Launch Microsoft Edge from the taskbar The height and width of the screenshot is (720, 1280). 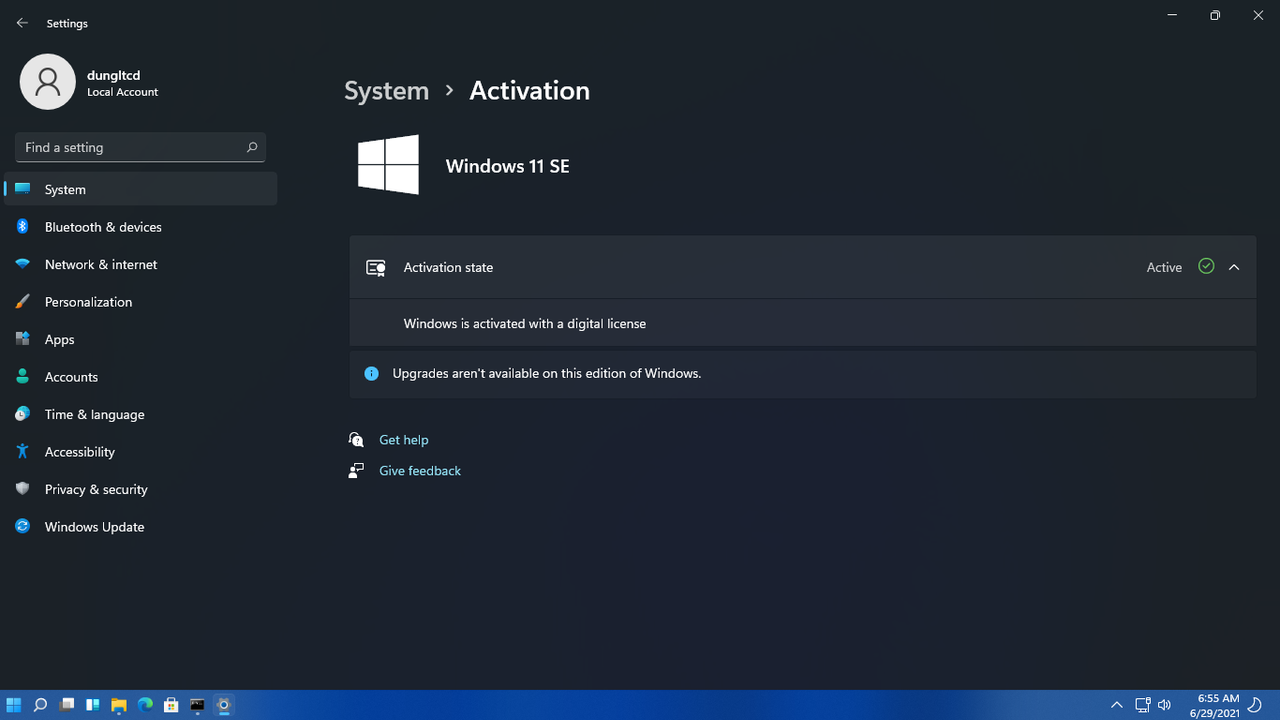coord(145,705)
